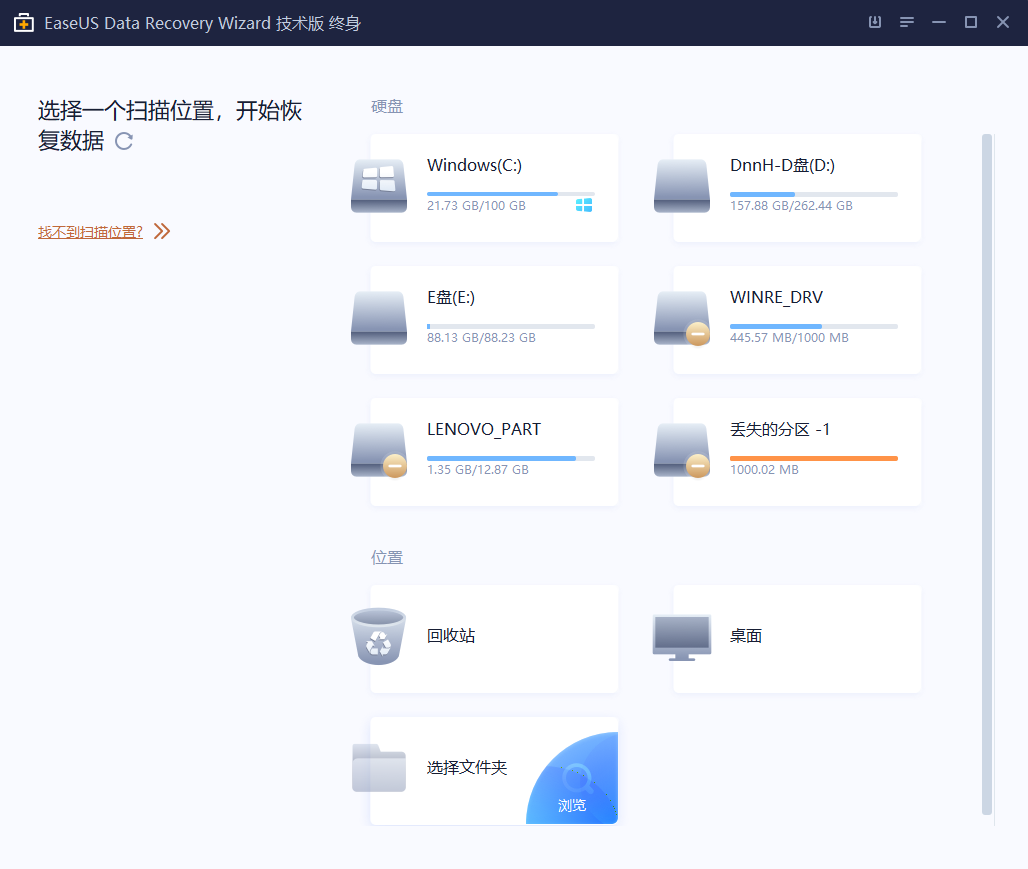The height and width of the screenshot is (869, 1028).
Task: Click the double chevron arrow beside the link
Action: (162, 232)
